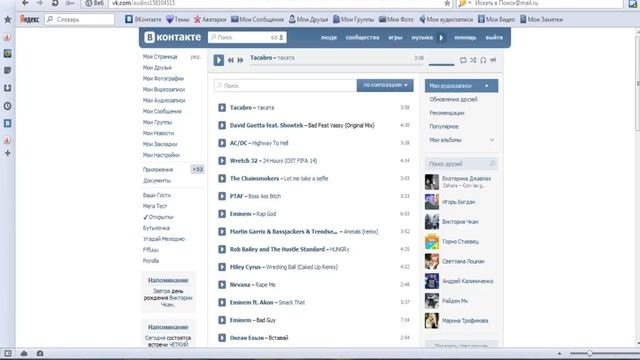Viewport: 640px width, 360px height.
Task: Open Популярное tab
Action: (444, 127)
